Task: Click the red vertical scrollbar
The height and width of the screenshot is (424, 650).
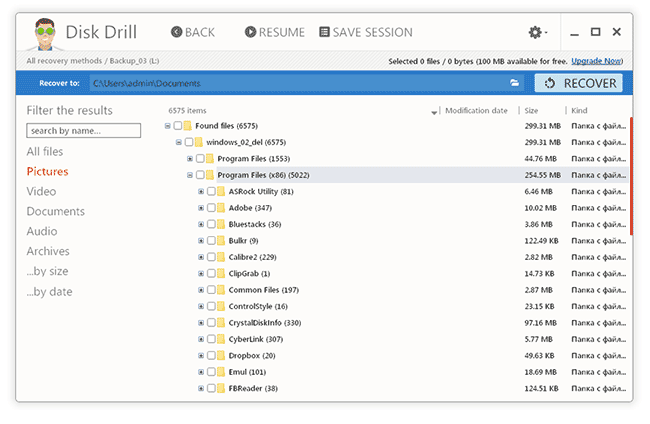Action: tap(631, 176)
